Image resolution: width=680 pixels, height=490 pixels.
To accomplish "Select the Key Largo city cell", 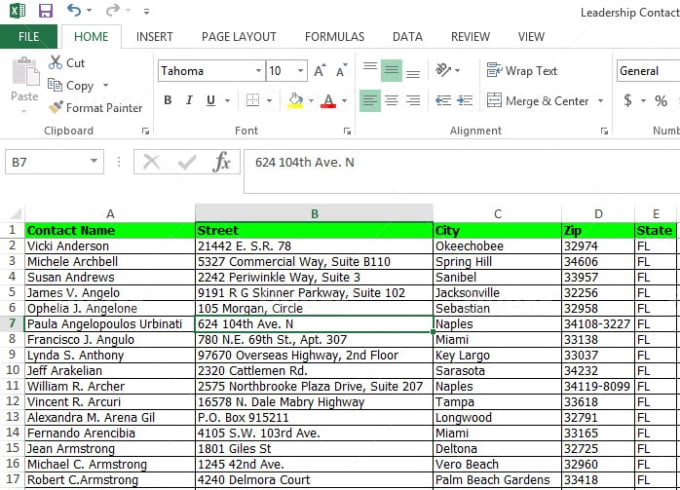I will pos(497,355).
